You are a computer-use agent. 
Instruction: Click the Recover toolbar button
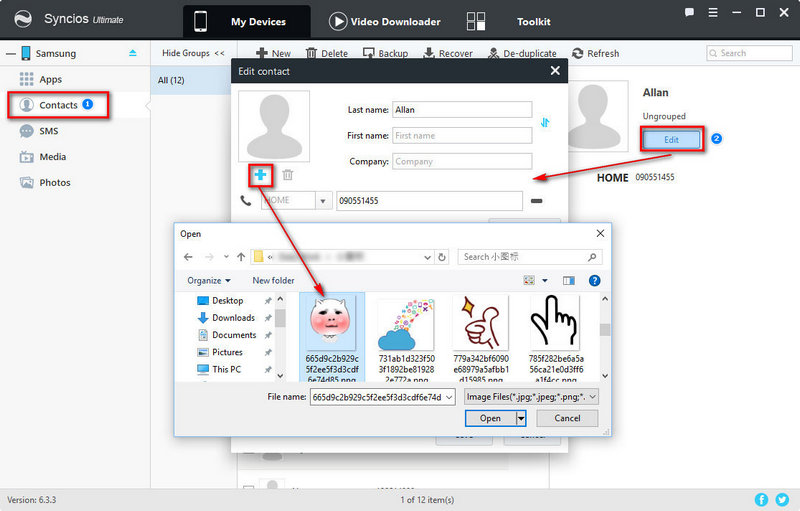(x=448, y=53)
